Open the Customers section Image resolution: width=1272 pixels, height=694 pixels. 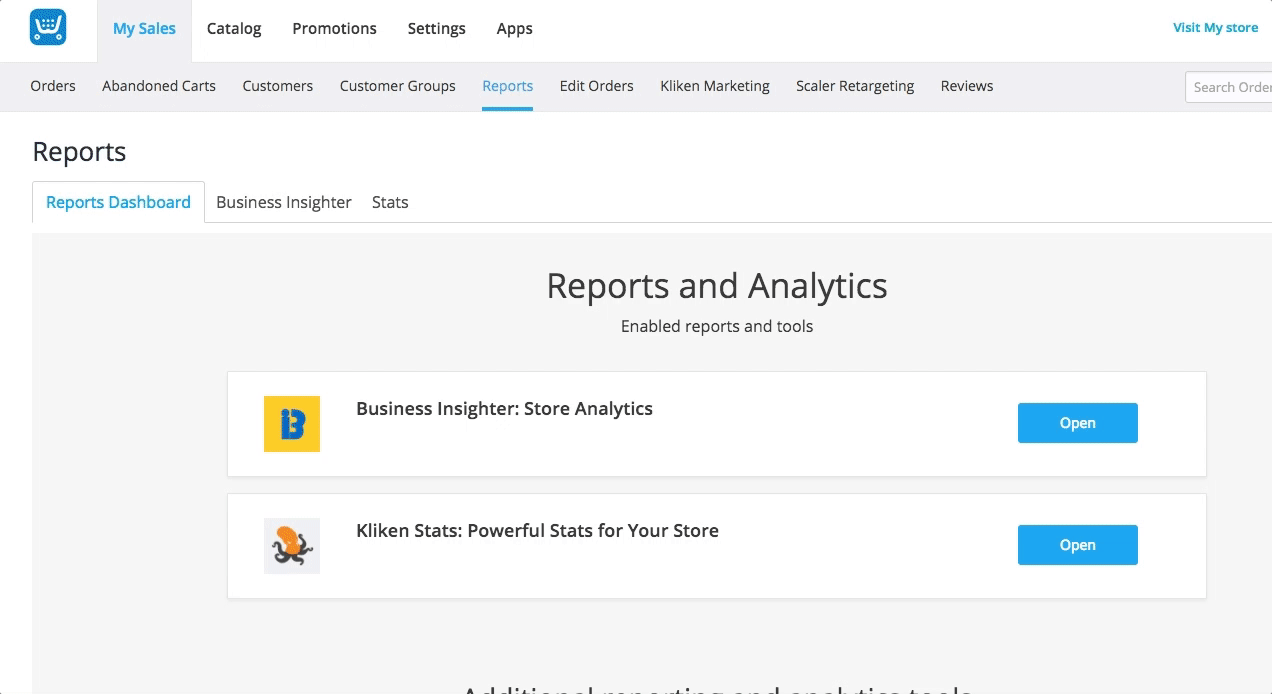tap(278, 86)
